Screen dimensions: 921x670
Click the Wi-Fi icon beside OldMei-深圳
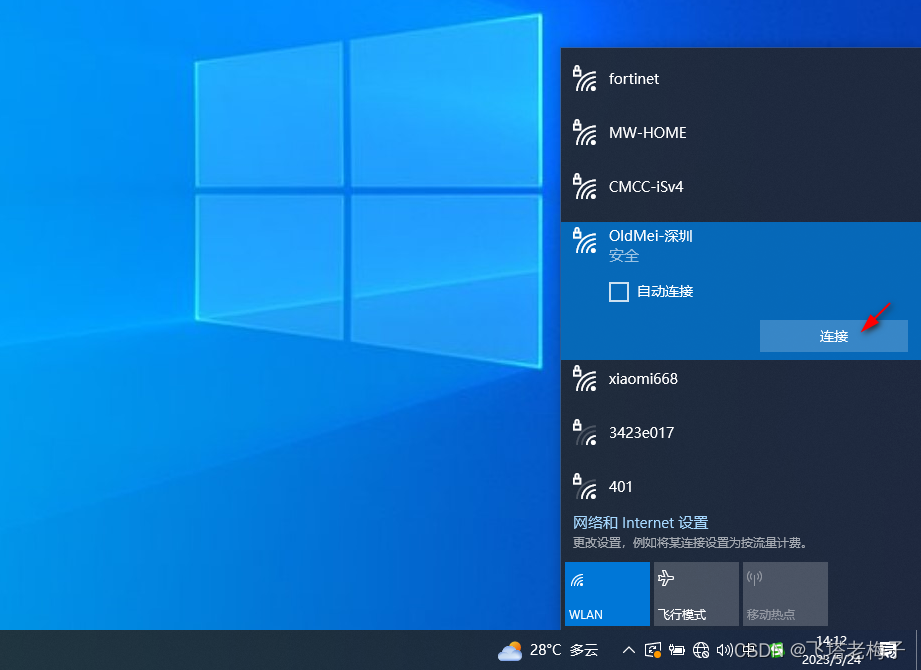click(585, 240)
